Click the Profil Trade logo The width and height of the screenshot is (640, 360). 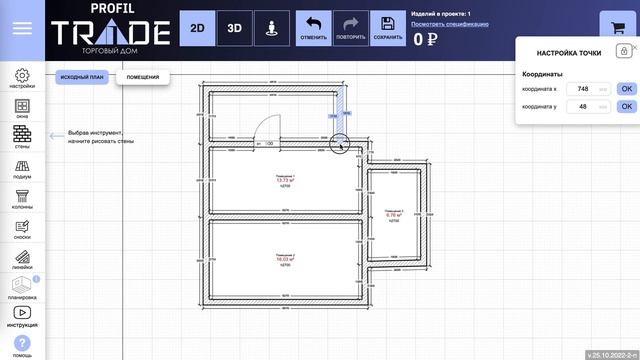point(111,29)
